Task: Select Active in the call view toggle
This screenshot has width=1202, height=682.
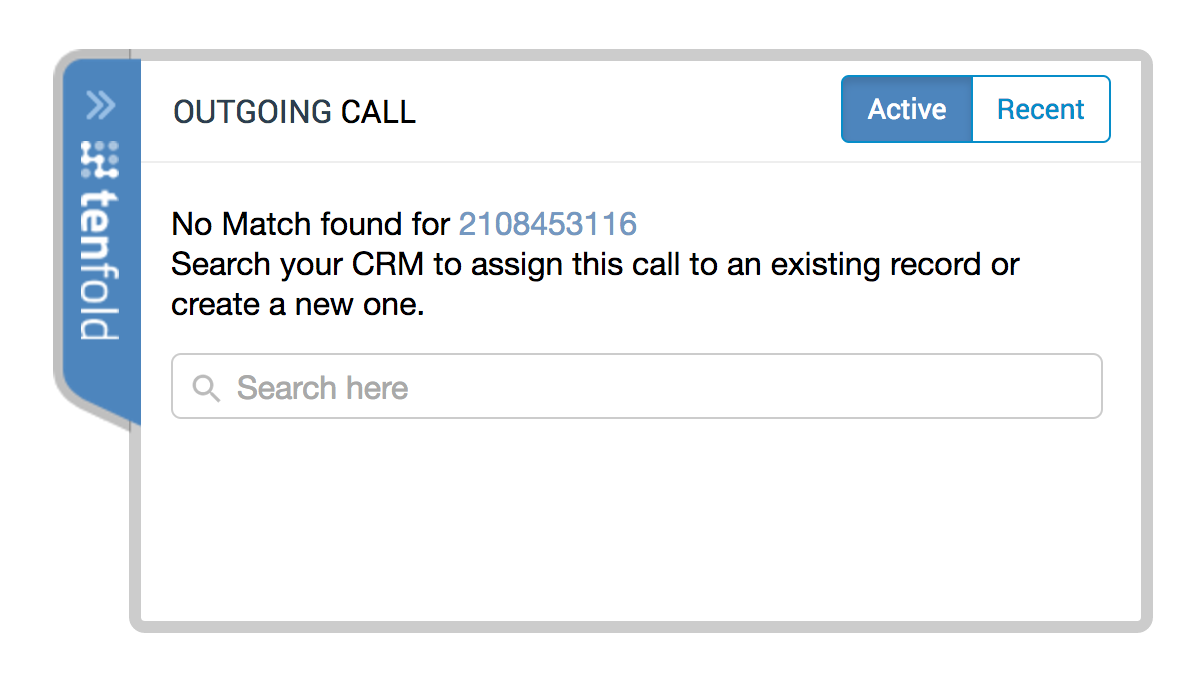Action: click(907, 109)
